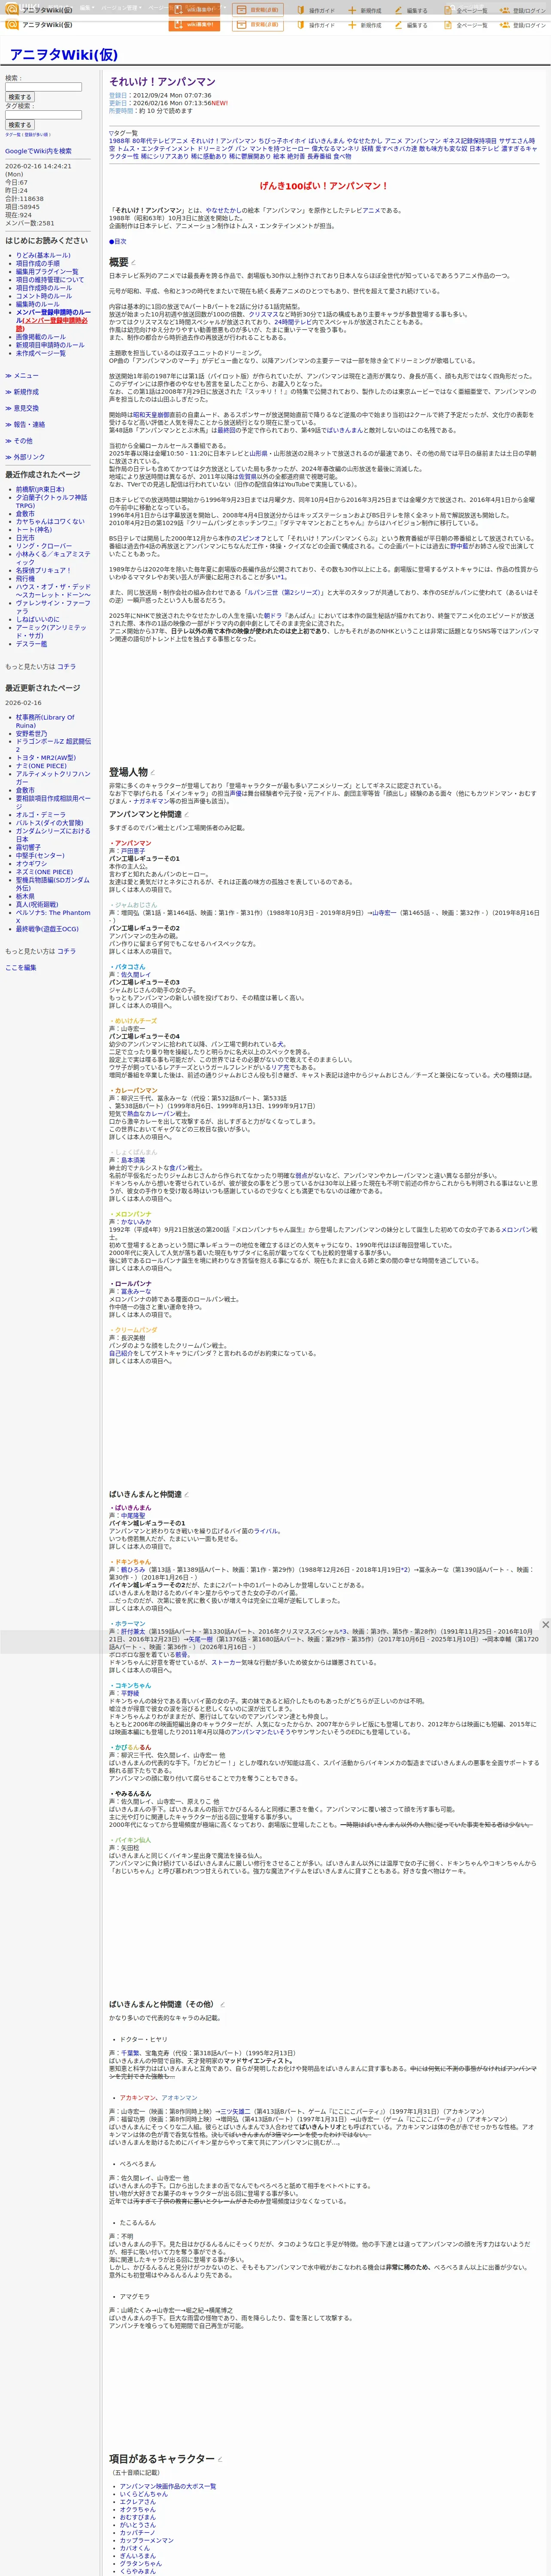Image resolution: width=551 pixels, height=2576 pixels.
Task: Click コチラ under 最近更新されたページ
Action: pyautogui.click(x=66, y=951)
